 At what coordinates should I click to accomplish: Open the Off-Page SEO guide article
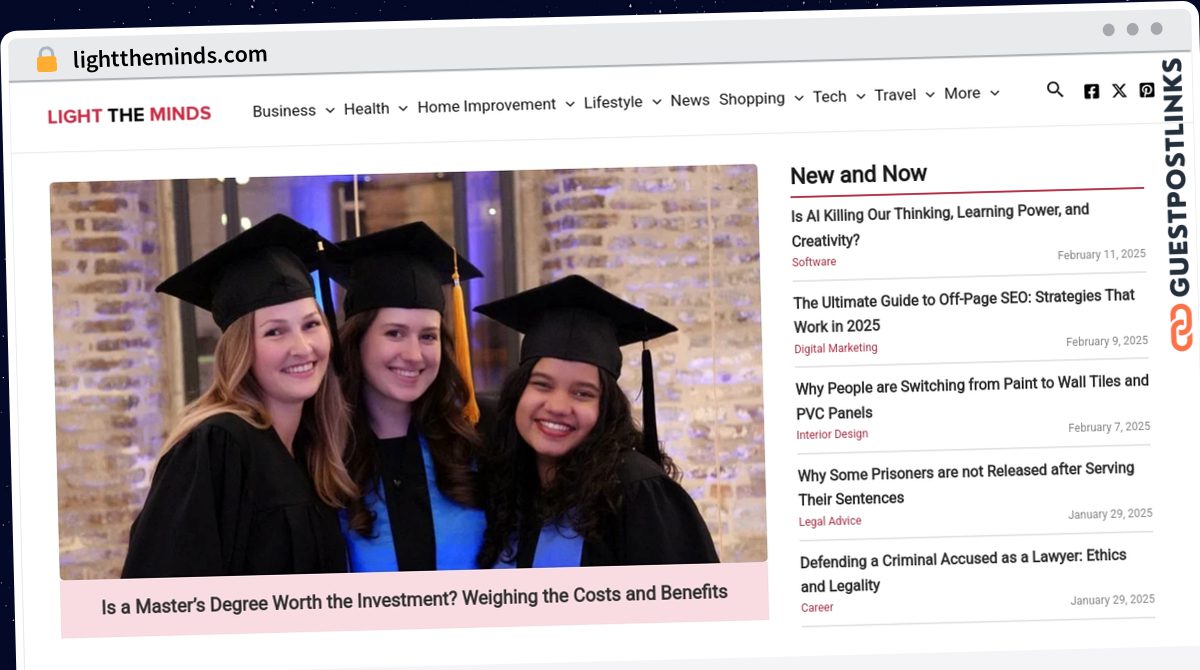pos(964,311)
